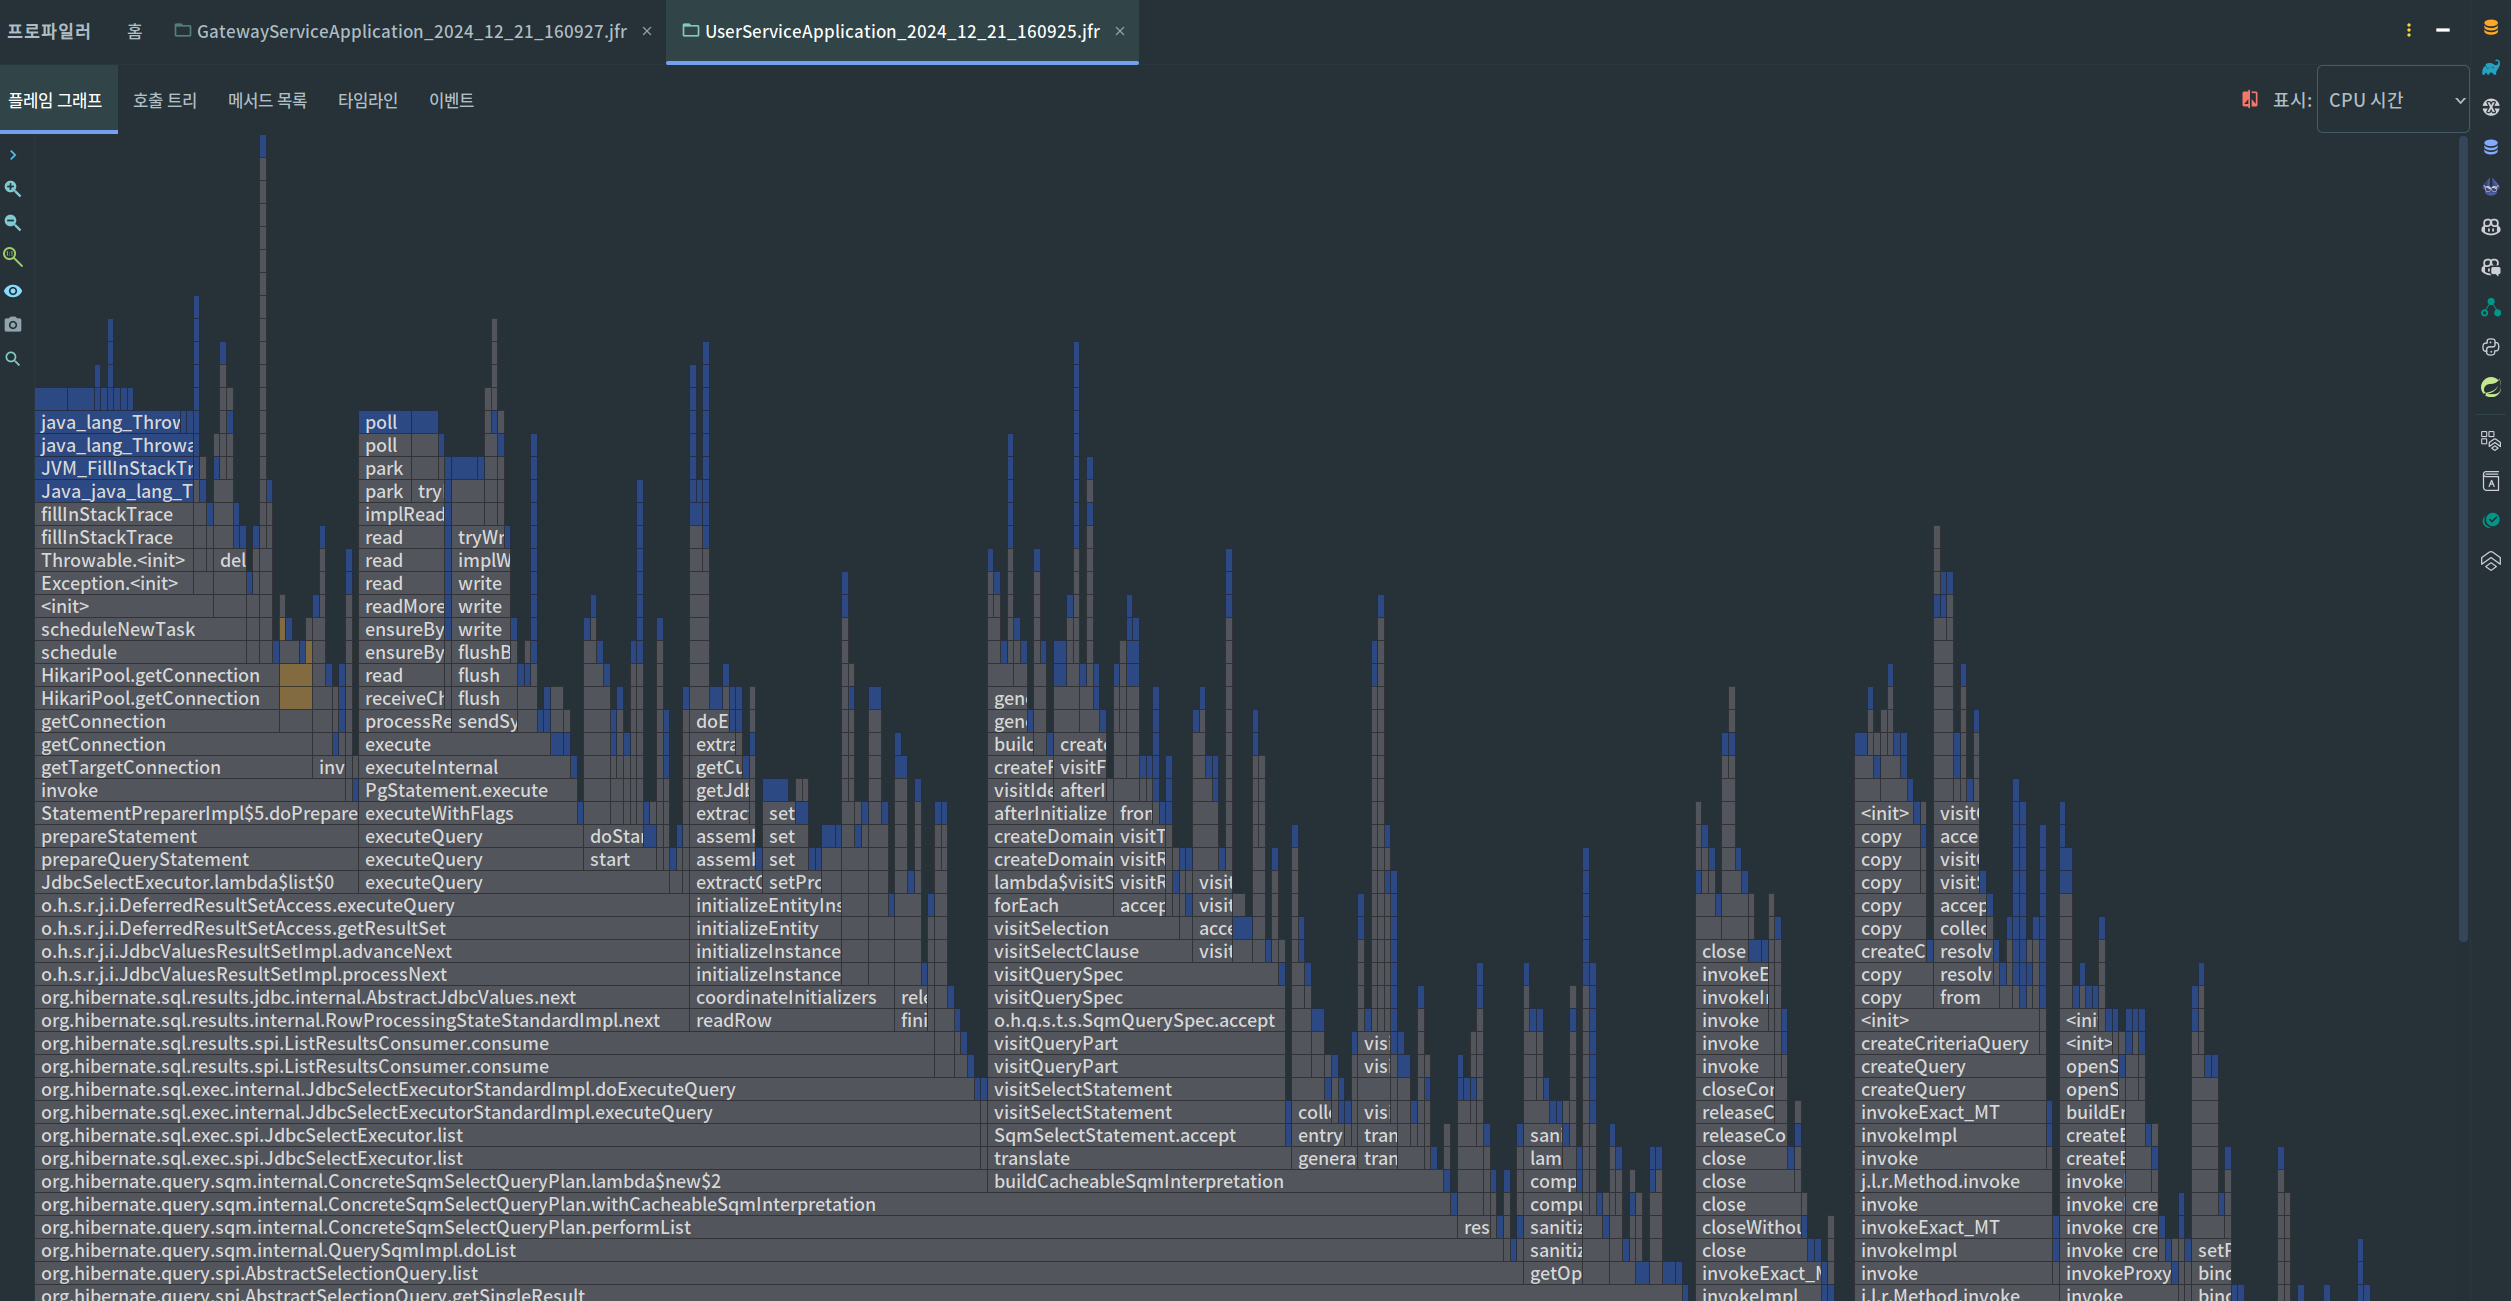The height and width of the screenshot is (1301, 2511).
Task: Open the GitHub Copilot Chat icon
Action: coord(2490,267)
